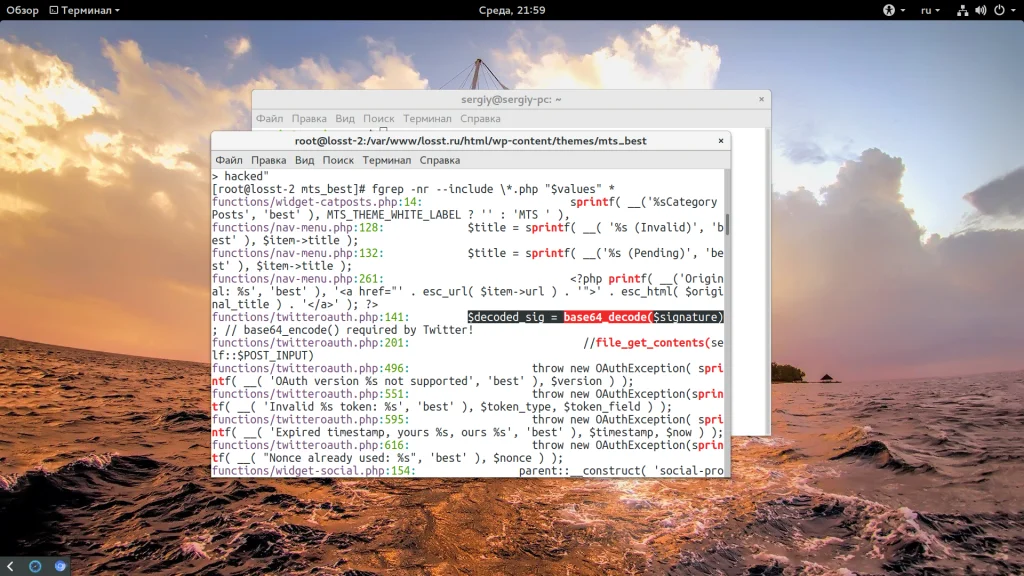Image resolution: width=1024 pixels, height=576 pixels.
Task: Open Поиск menu in sergiy@sergiy-pc terminal
Action: click(x=379, y=118)
